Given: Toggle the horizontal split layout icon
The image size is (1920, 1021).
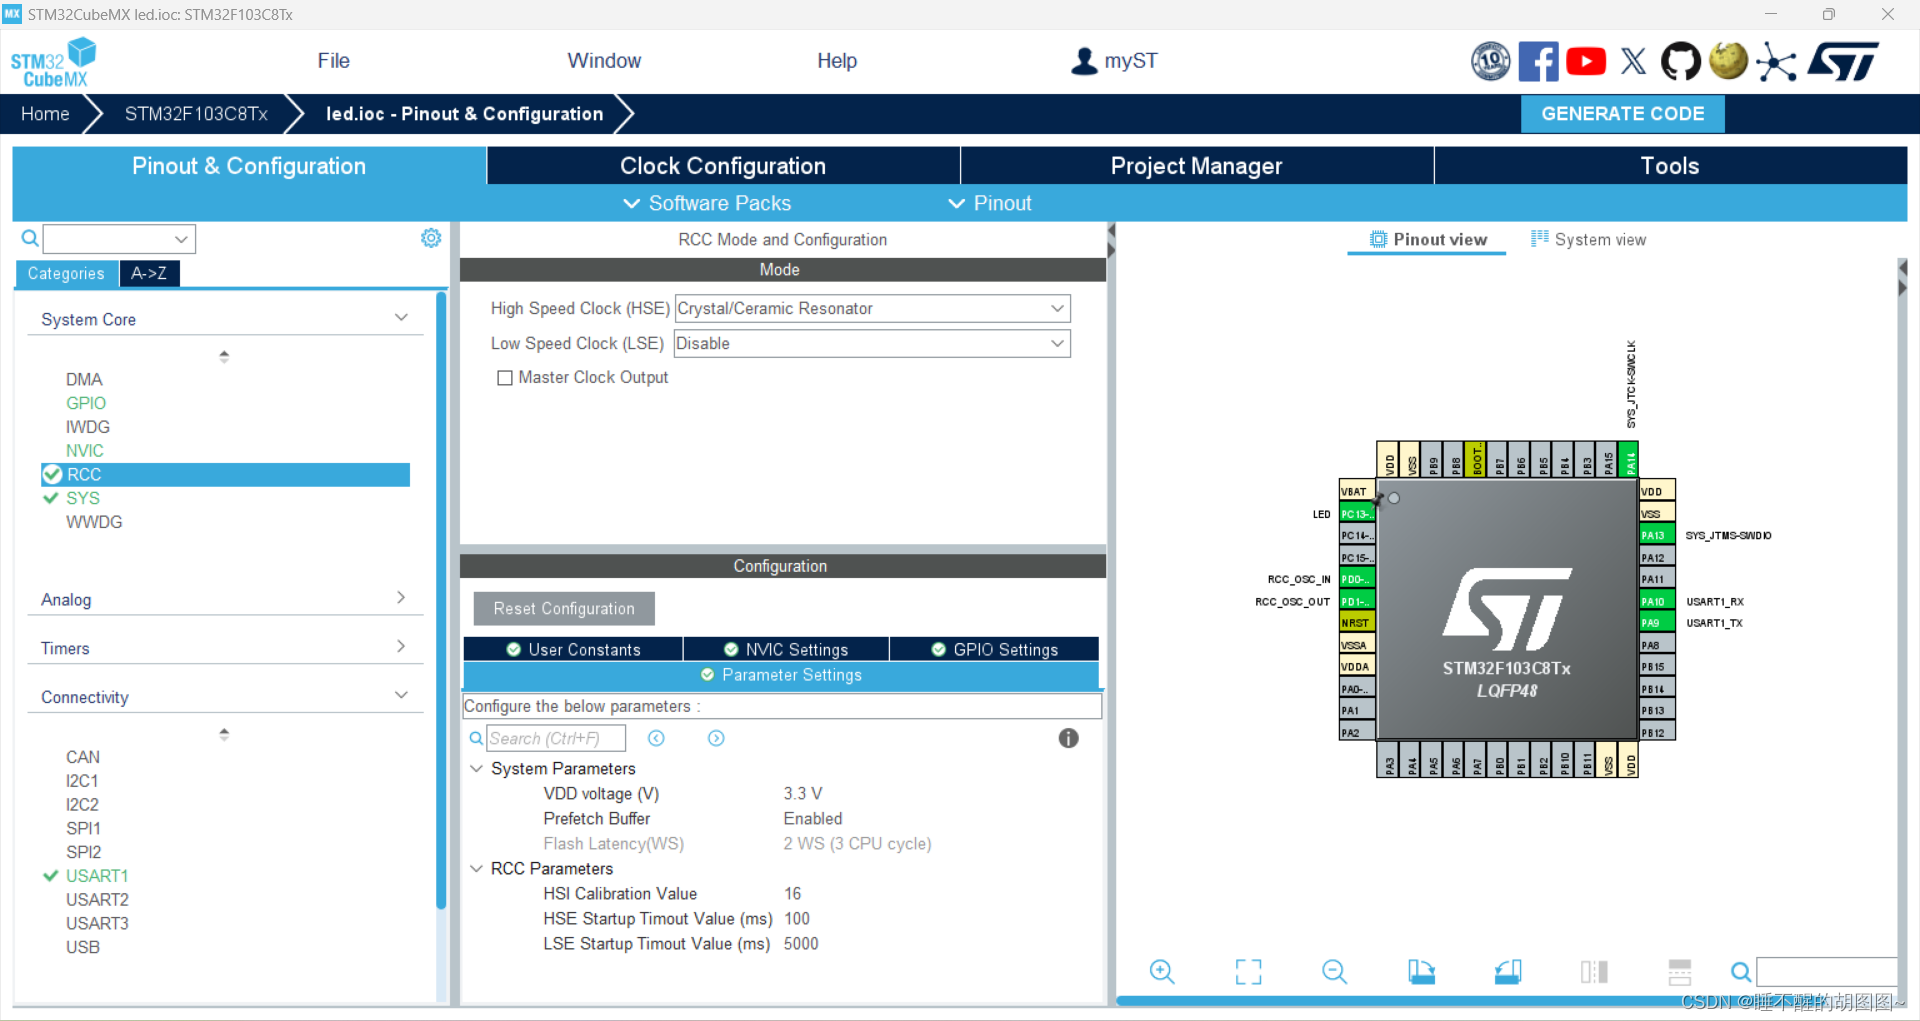Looking at the screenshot, I should pos(1680,971).
